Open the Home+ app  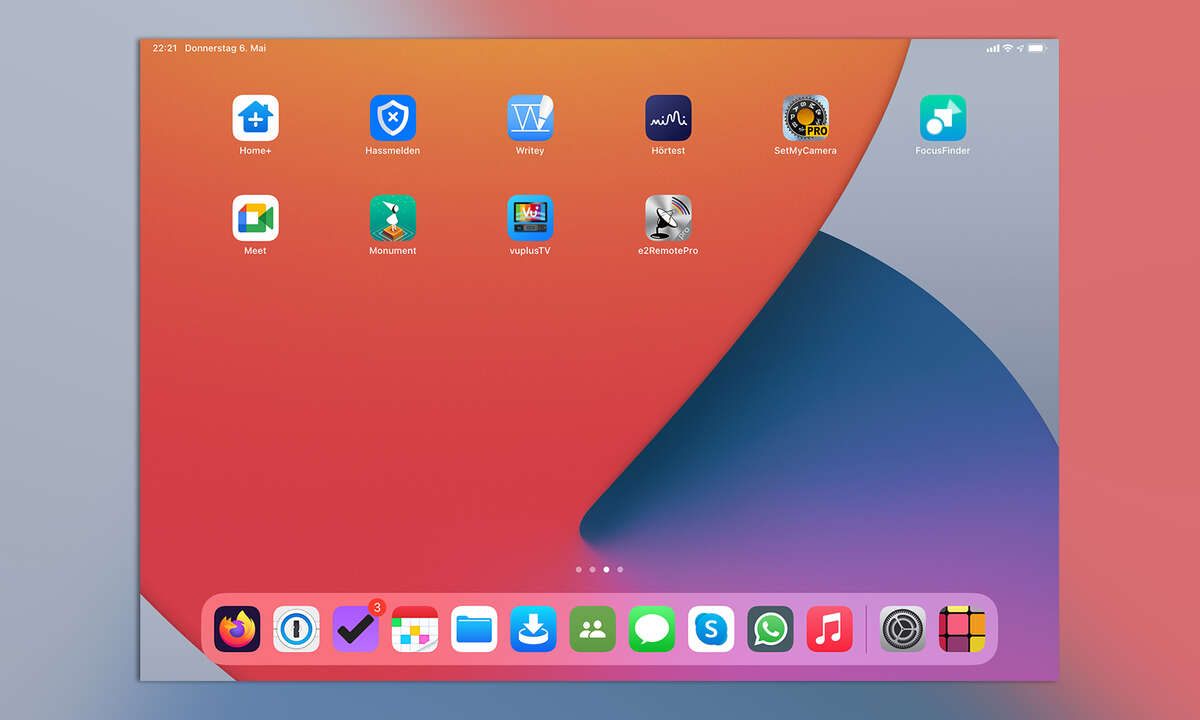click(x=255, y=118)
